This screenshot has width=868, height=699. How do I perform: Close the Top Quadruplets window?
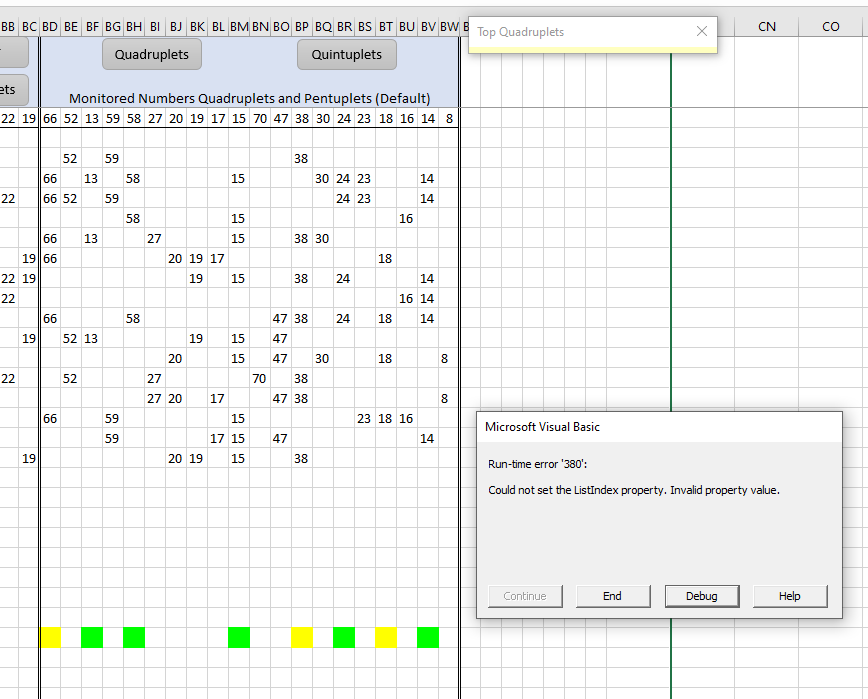pyautogui.click(x=702, y=31)
